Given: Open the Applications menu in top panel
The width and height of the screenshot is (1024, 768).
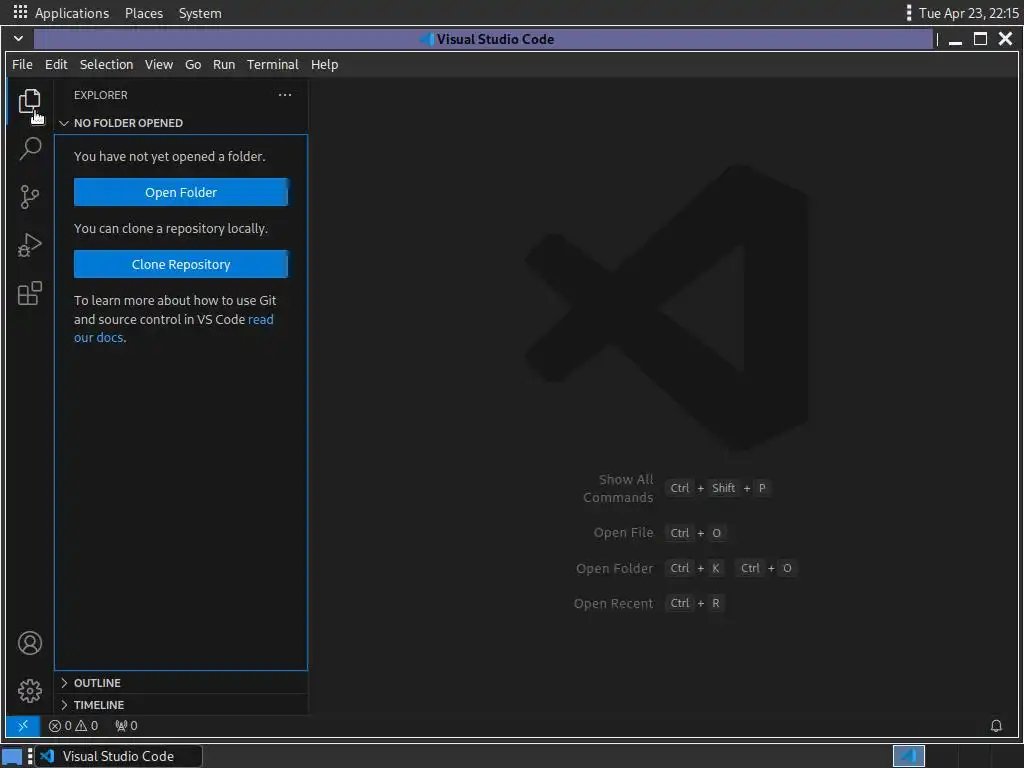Looking at the screenshot, I should 61,13.
